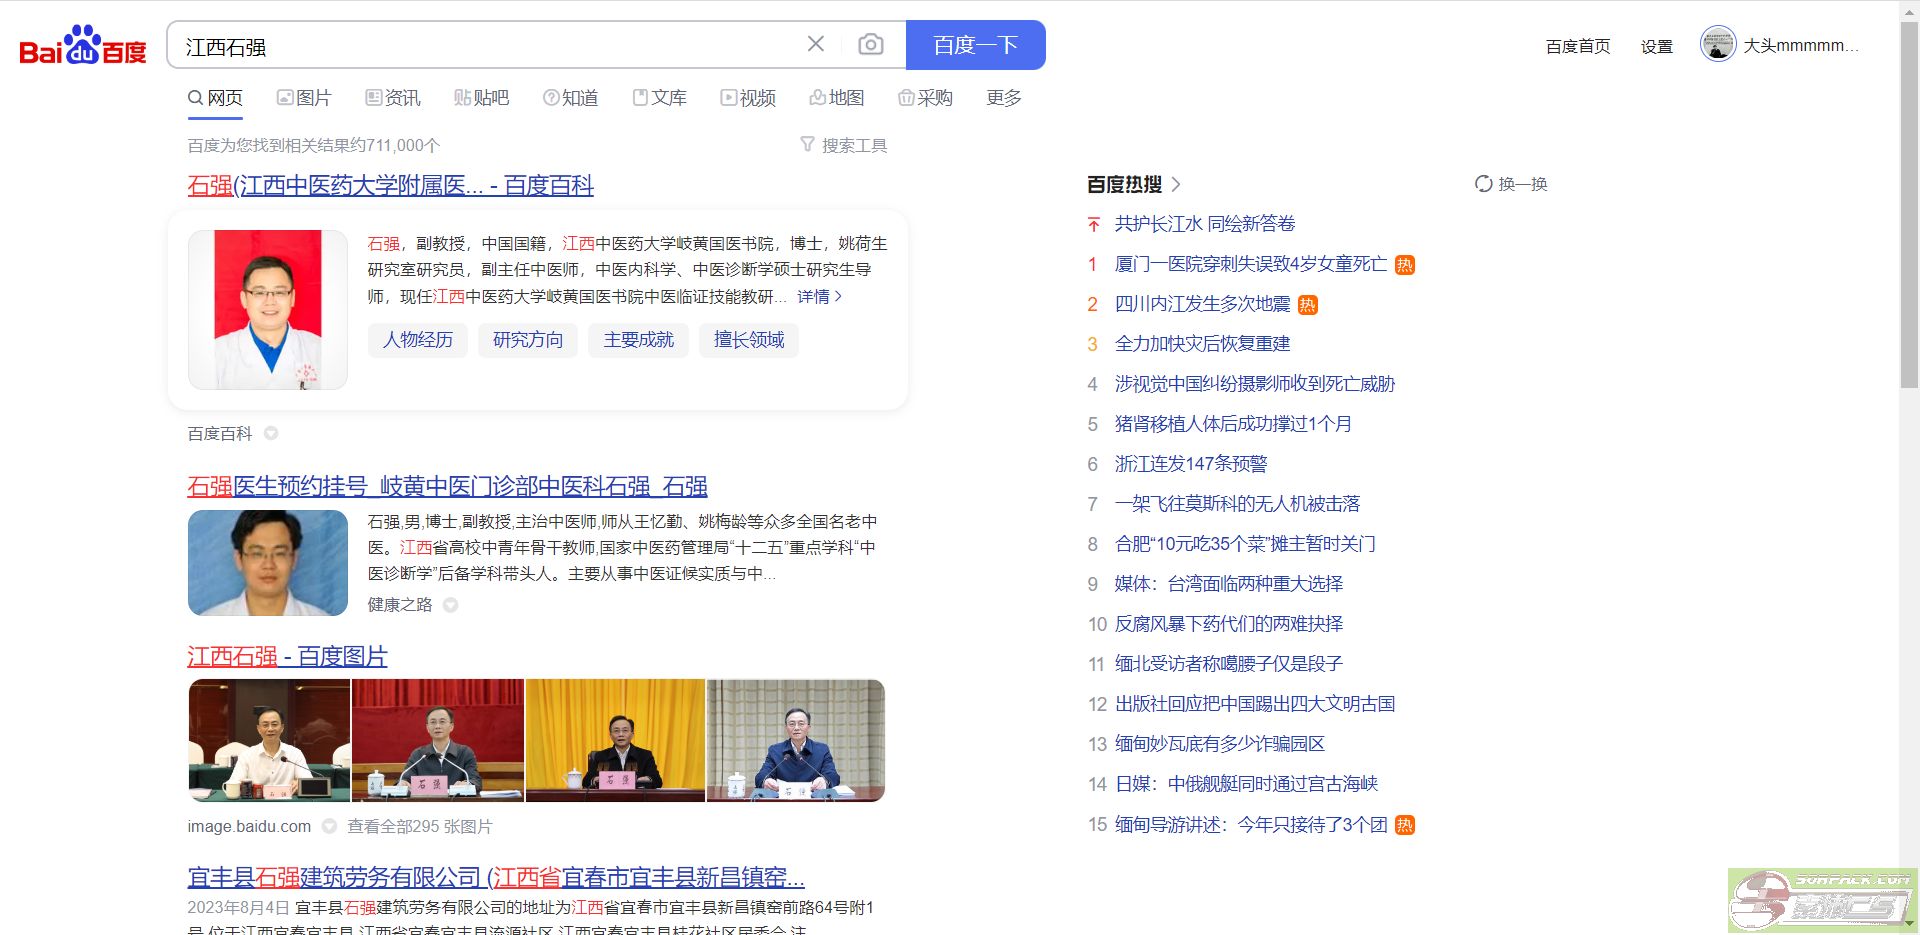Click 换一换 refresh icon
Image resolution: width=1920 pixels, height=935 pixels.
[x=1484, y=184]
